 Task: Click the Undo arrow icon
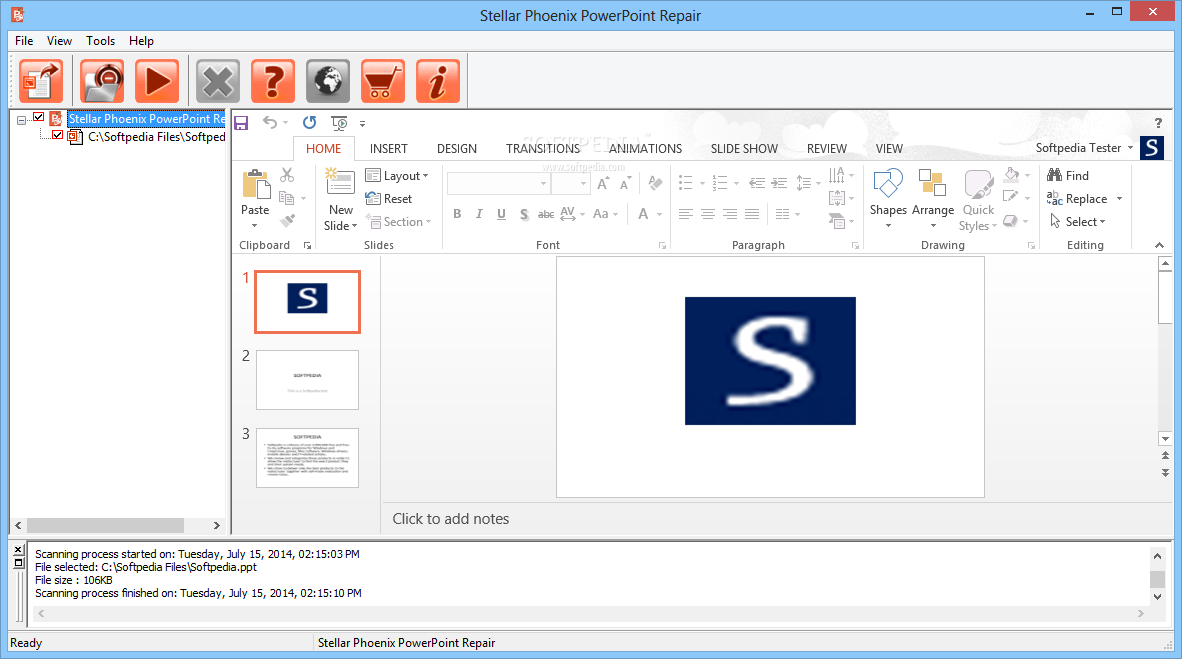[270, 122]
